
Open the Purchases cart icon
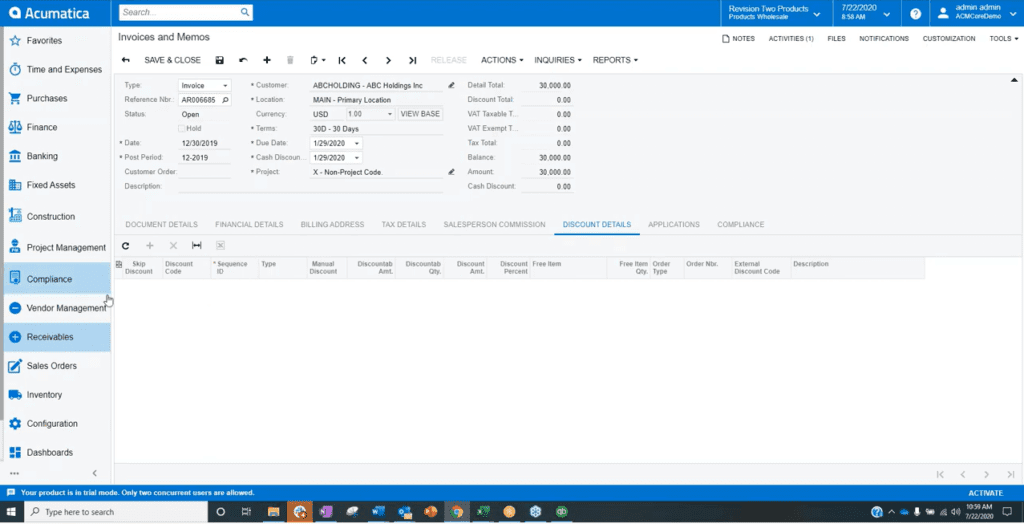[15, 98]
